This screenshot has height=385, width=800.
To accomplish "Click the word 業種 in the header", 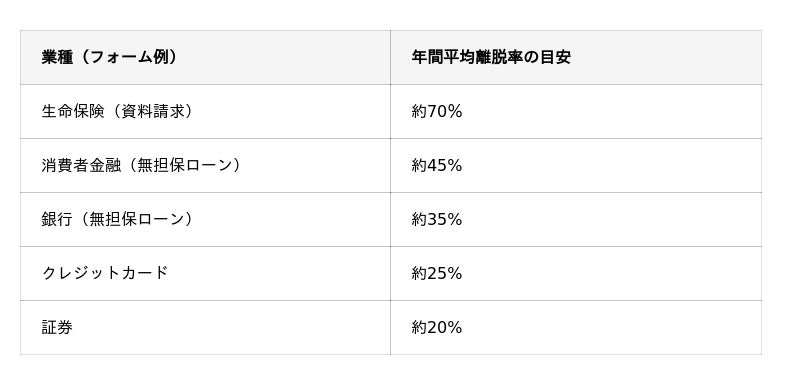I will (57, 58).
